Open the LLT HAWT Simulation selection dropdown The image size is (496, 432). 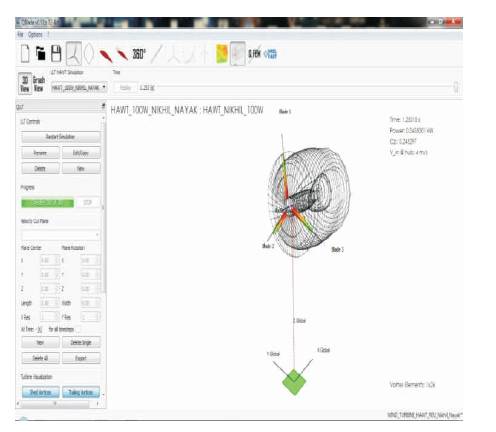79,87
